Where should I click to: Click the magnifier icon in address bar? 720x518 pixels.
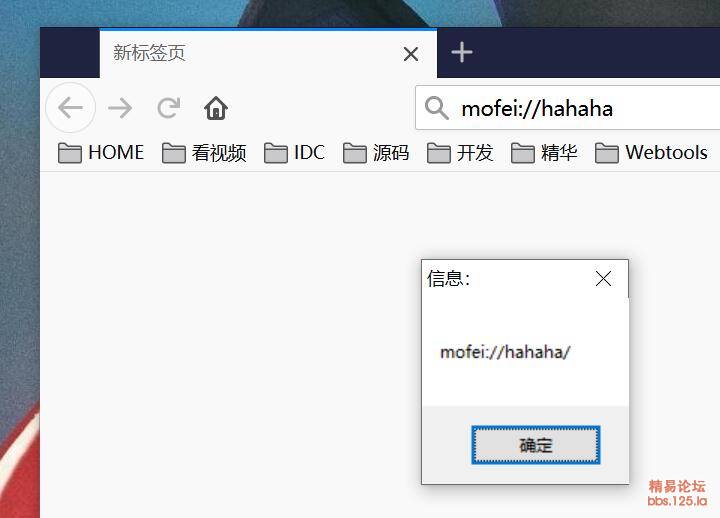tap(436, 108)
